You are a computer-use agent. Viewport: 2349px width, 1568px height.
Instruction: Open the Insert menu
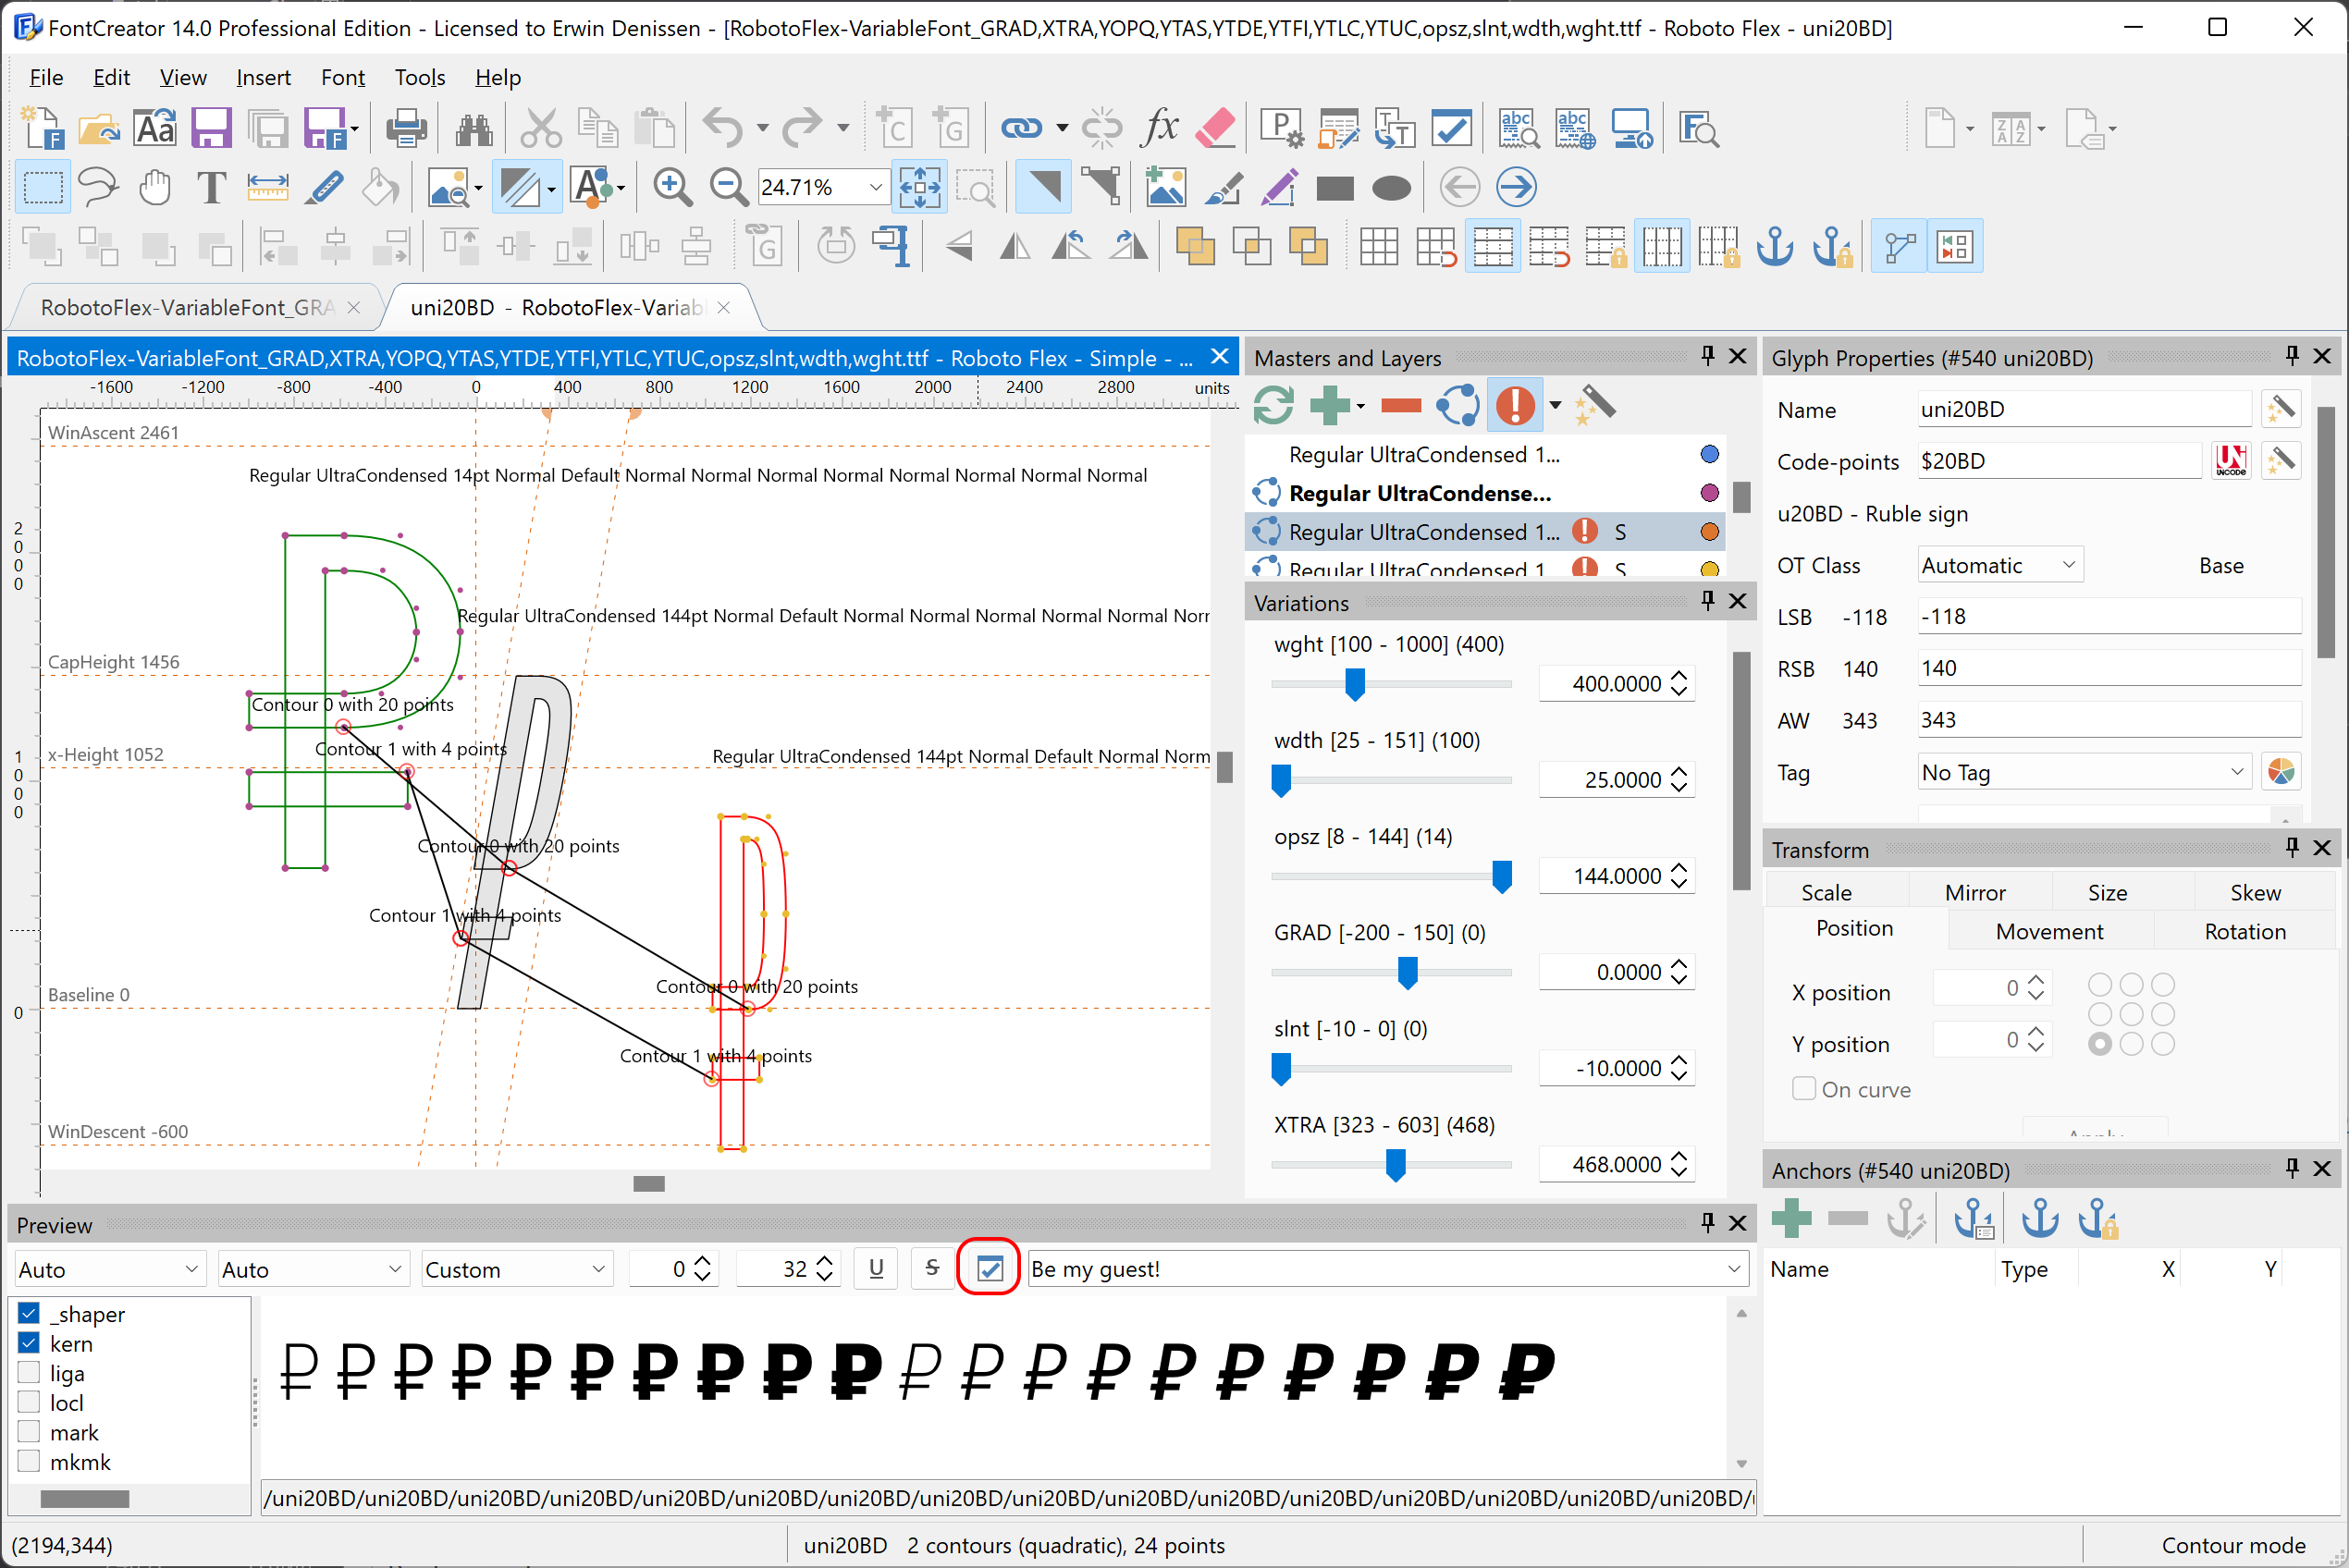[x=263, y=77]
